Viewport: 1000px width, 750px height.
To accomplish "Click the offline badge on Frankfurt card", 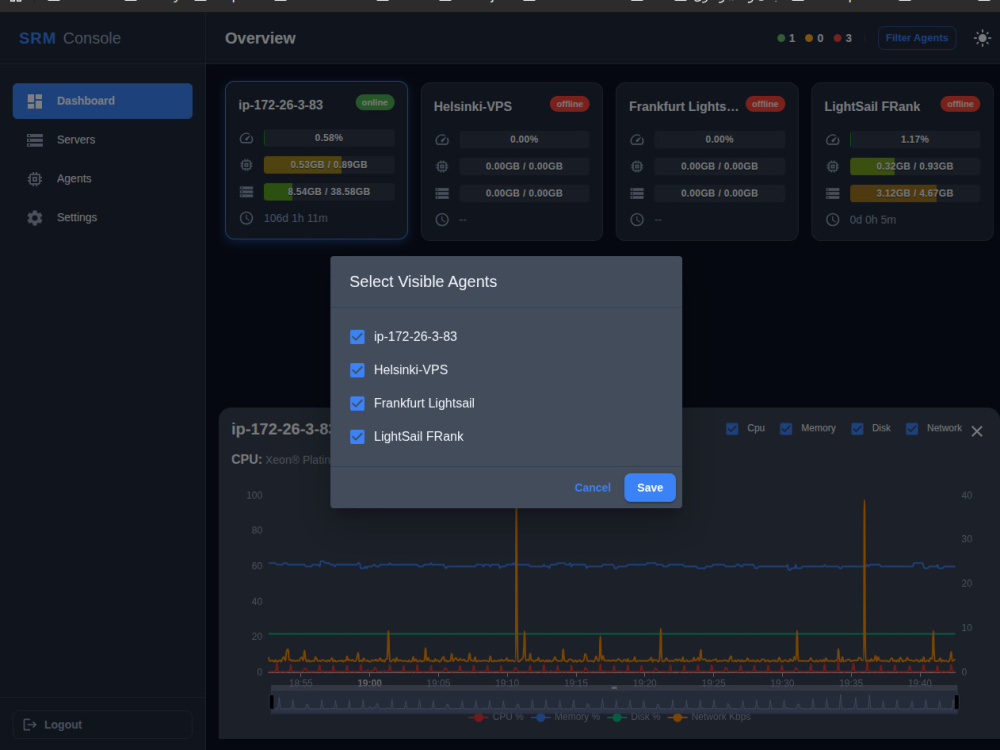I will pyautogui.click(x=765, y=104).
